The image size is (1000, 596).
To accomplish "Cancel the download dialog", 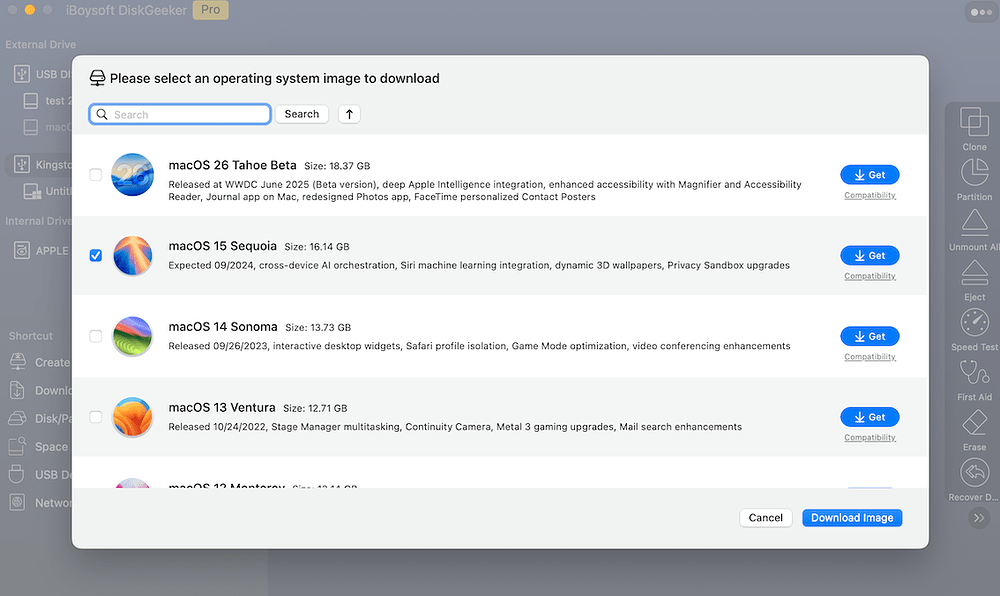I will [765, 517].
